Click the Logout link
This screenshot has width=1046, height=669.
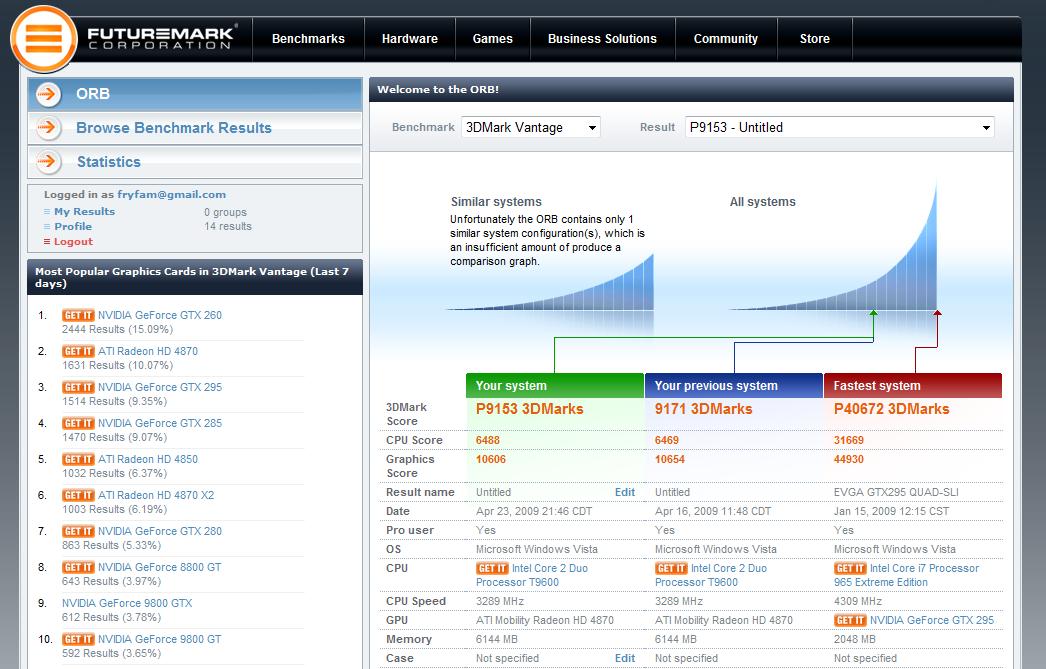[x=73, y=242]
